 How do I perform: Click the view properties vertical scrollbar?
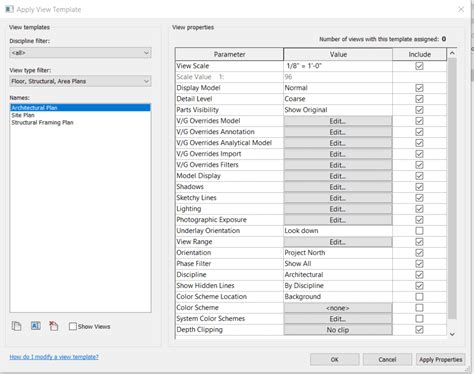(452, 188)
